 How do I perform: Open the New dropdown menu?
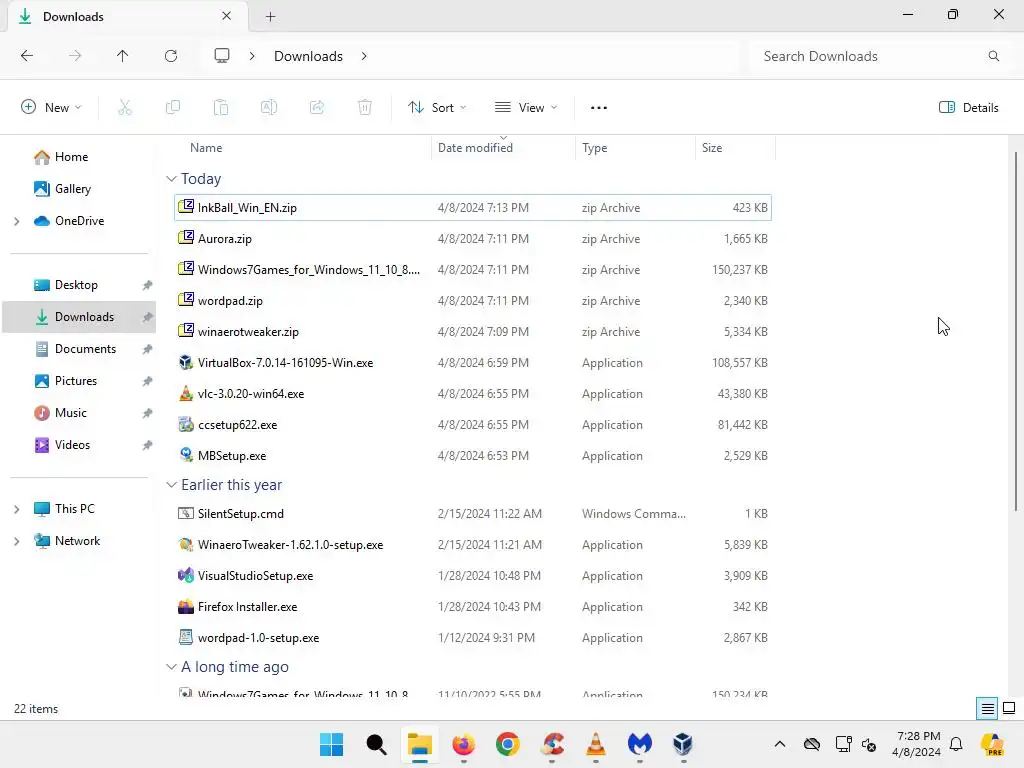(51, 108)
